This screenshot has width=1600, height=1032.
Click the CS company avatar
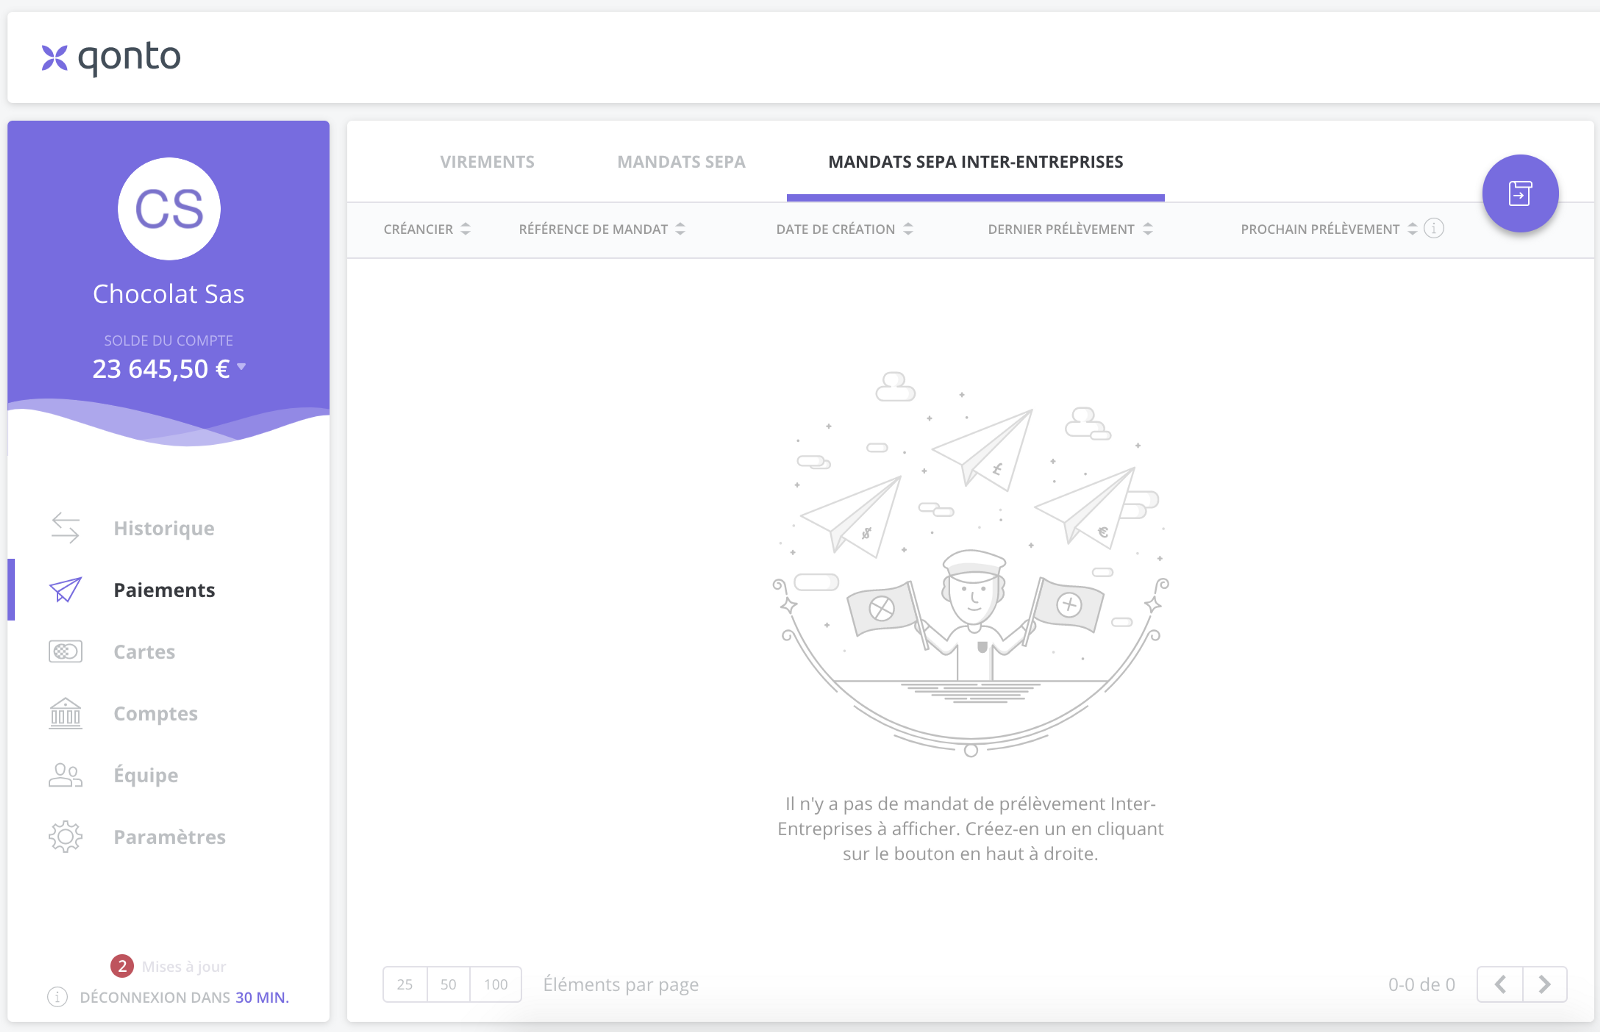click(169, 209)
